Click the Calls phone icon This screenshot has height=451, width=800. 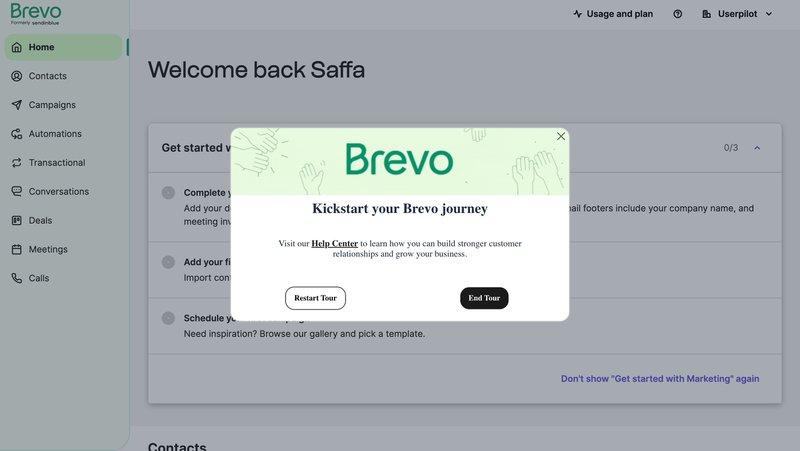(x=17, y=278)
